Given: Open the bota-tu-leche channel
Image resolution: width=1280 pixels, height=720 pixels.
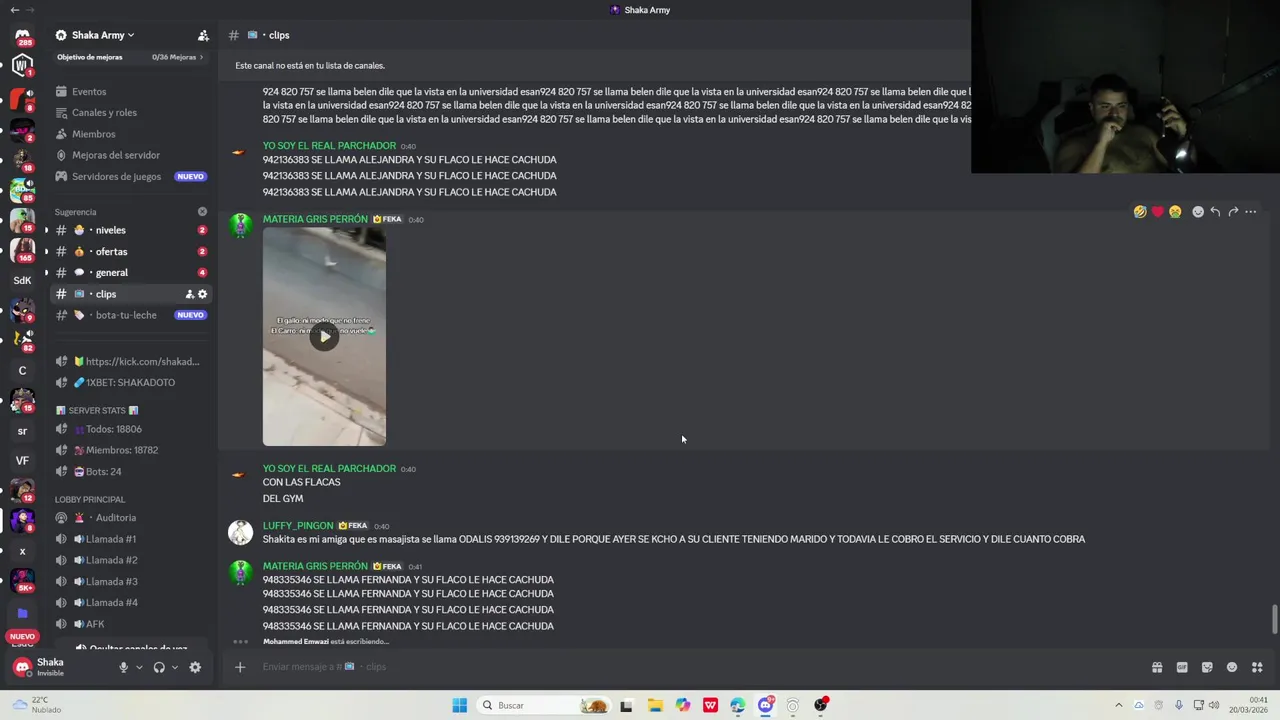Looking at the screenshot, I should tap(130, 315).
